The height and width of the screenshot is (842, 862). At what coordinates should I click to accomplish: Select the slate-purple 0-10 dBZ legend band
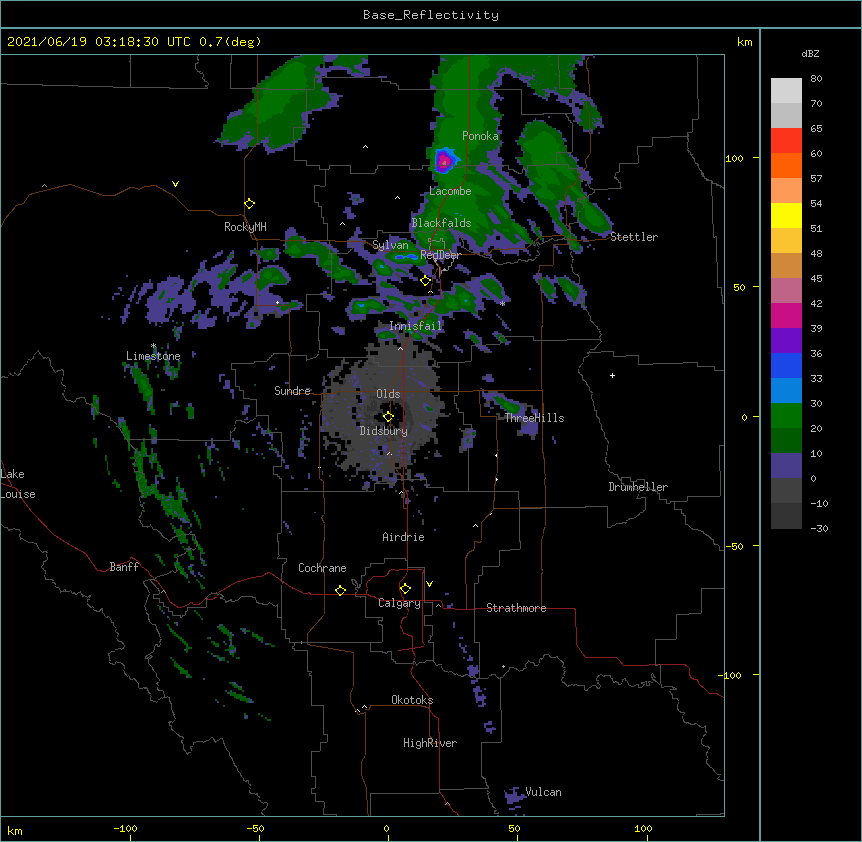pyautogui.click(x=786, y=466)
